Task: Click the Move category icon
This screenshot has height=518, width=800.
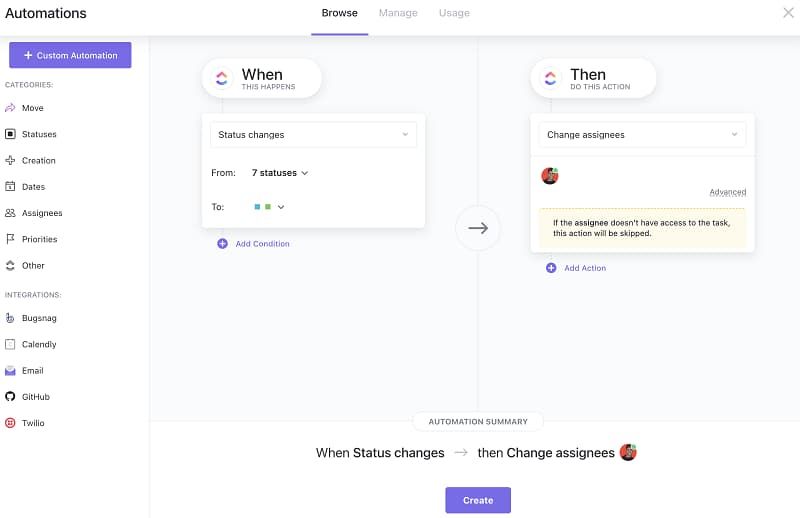Action: (10, 108)
